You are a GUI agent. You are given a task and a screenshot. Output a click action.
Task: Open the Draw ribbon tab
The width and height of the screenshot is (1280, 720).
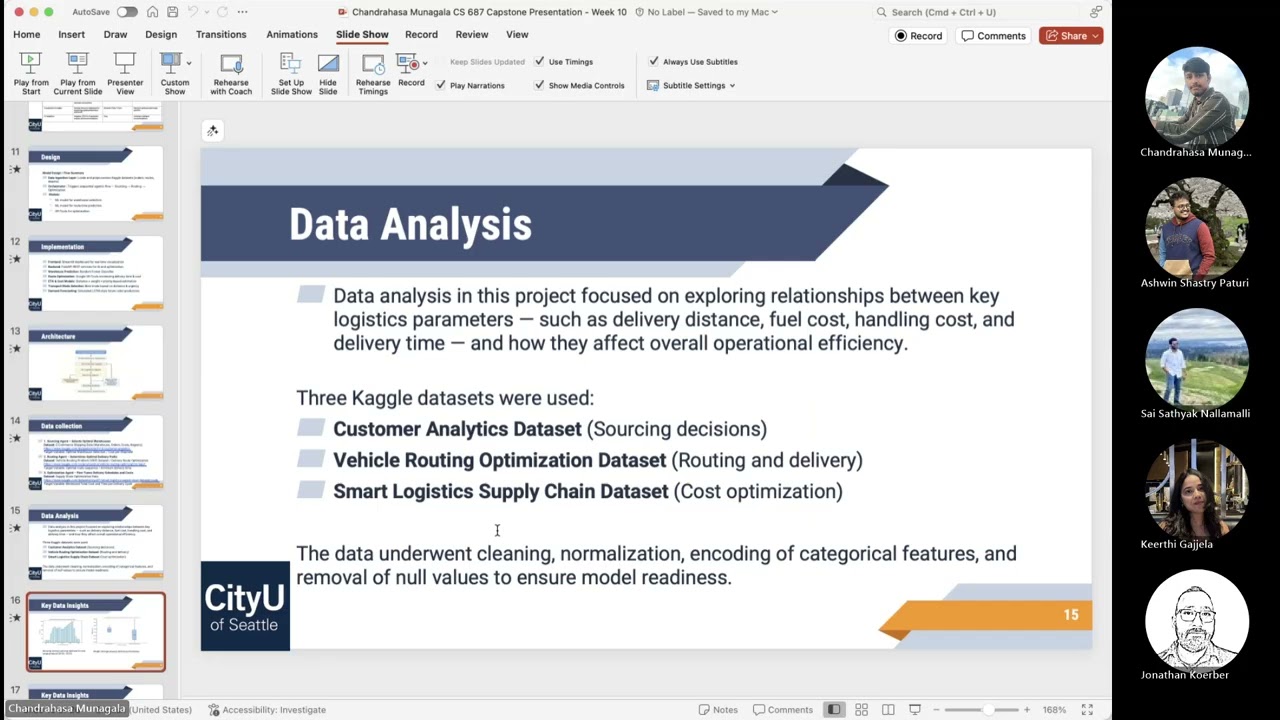tap(115, 34)
